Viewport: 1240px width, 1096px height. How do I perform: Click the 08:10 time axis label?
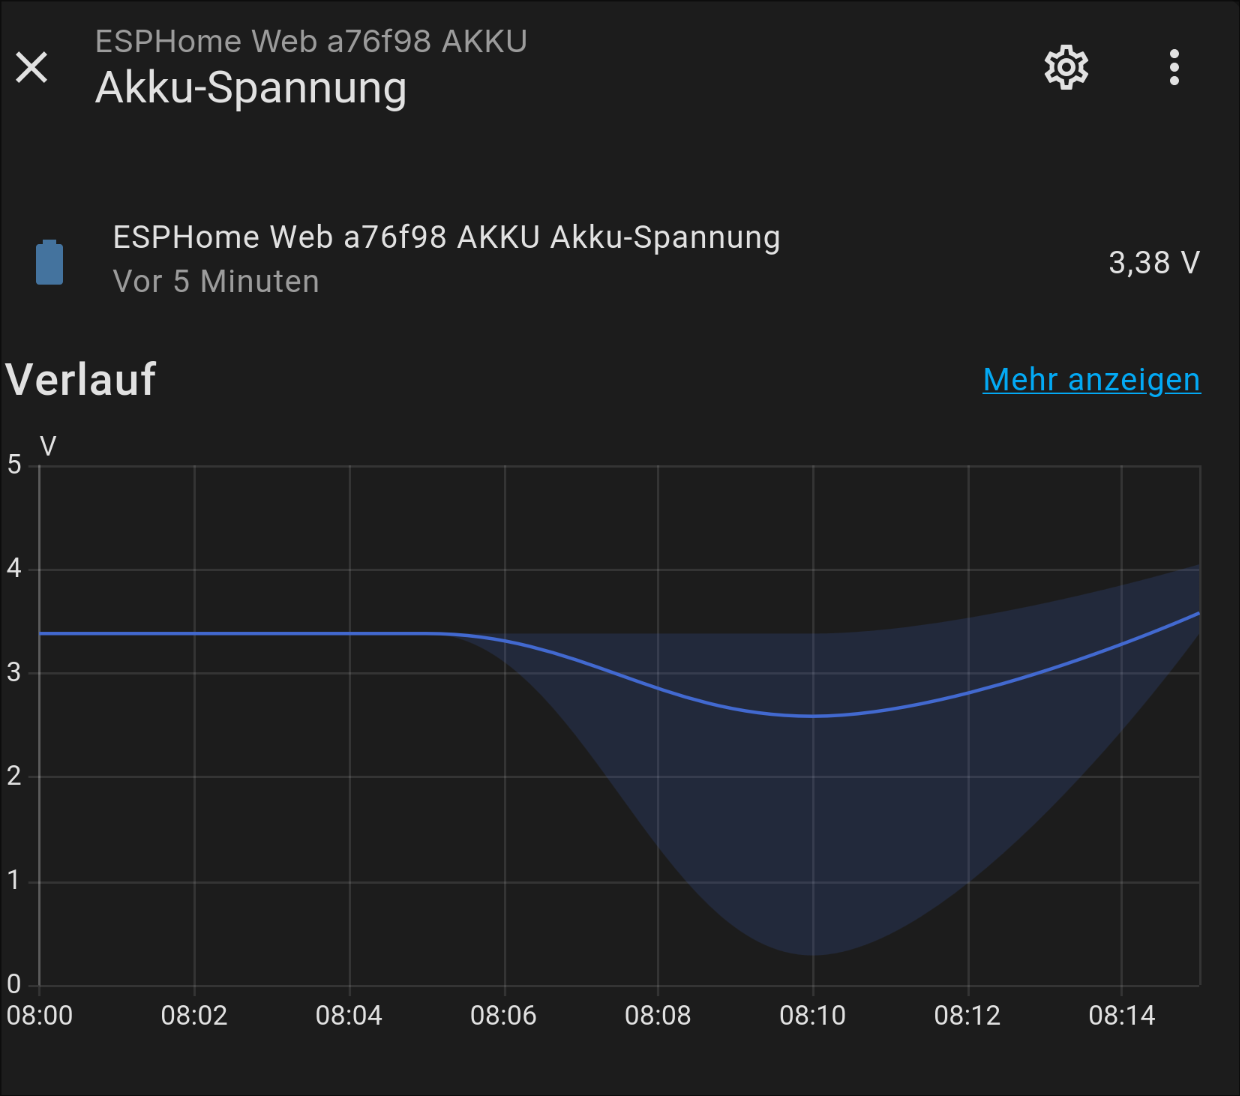[812, 1016]
